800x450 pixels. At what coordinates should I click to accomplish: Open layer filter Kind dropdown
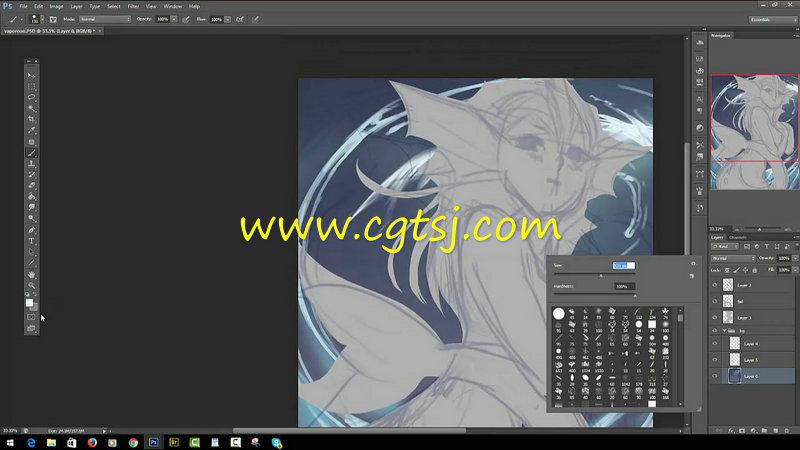[725, 246]
